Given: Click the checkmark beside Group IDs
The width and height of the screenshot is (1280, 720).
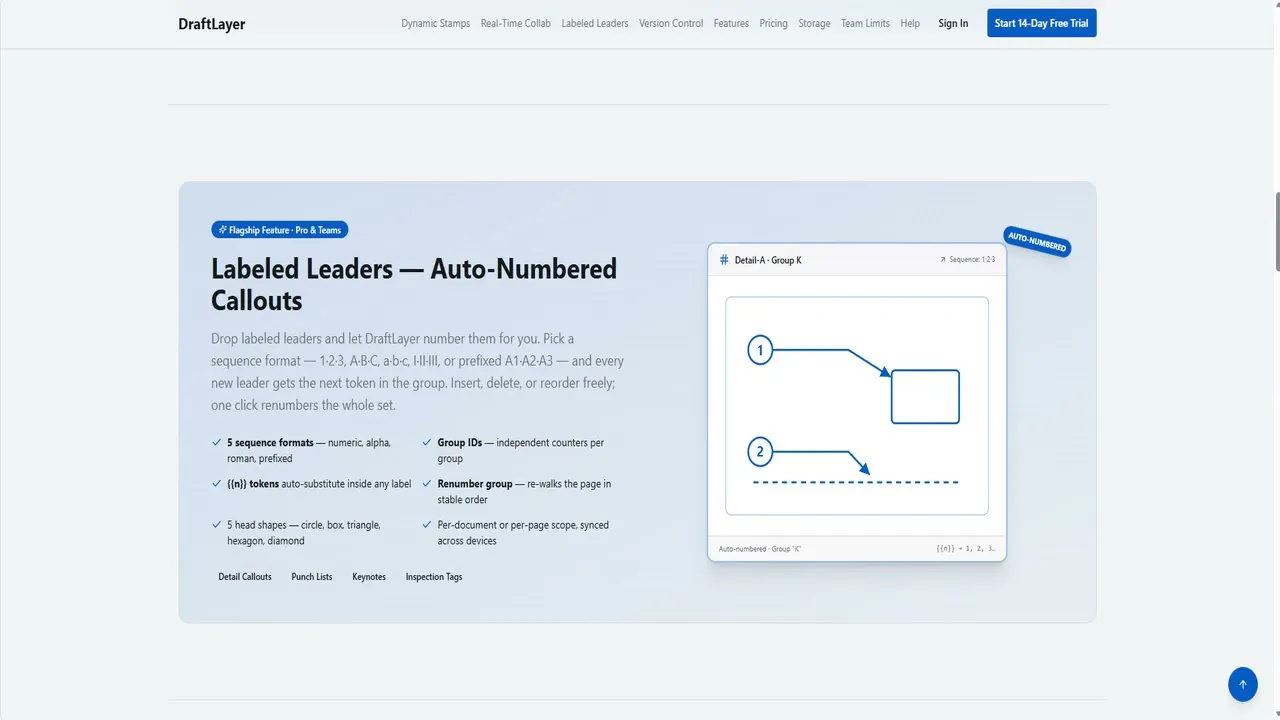Looking at the screenshot, I should coord(427,442).
